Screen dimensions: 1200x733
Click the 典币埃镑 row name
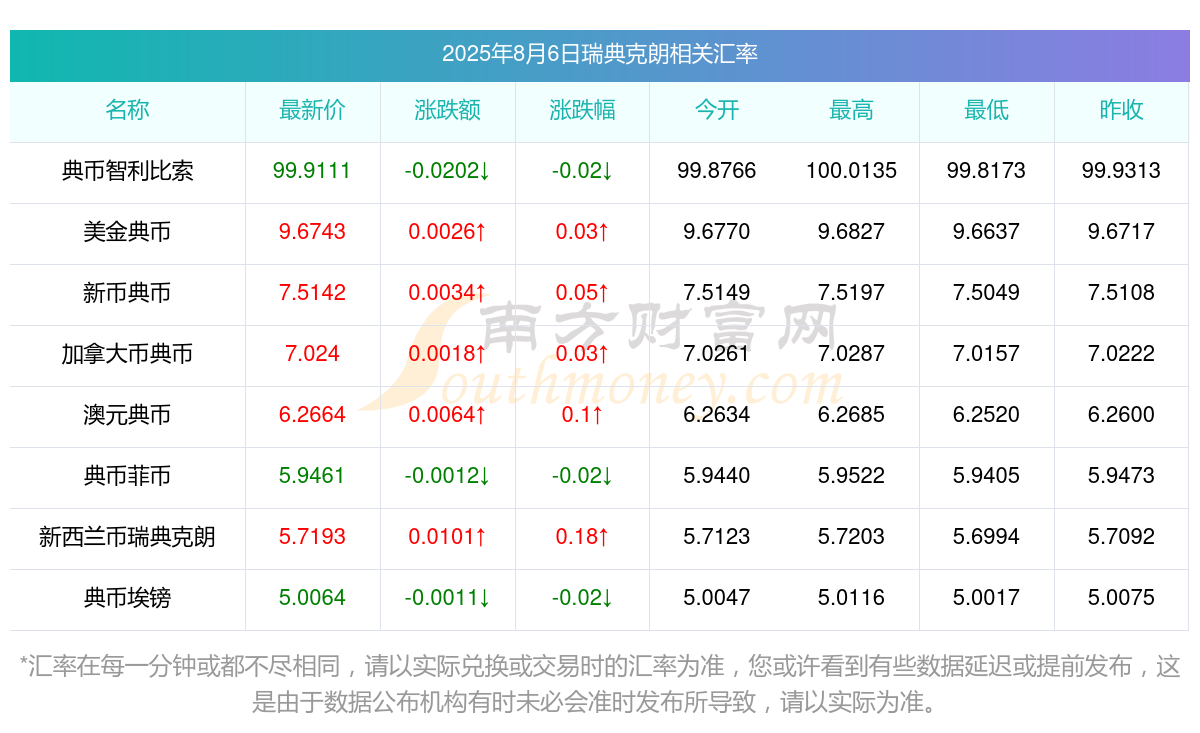(x=127, y=598)
